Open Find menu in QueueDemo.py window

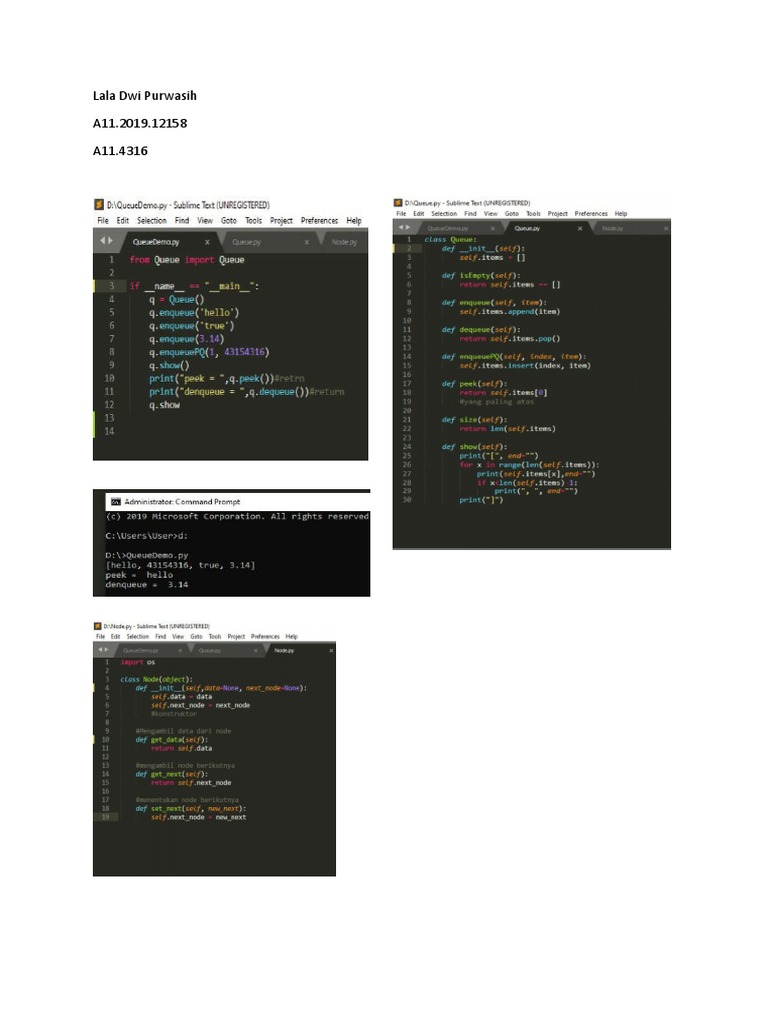click(182, 221)
